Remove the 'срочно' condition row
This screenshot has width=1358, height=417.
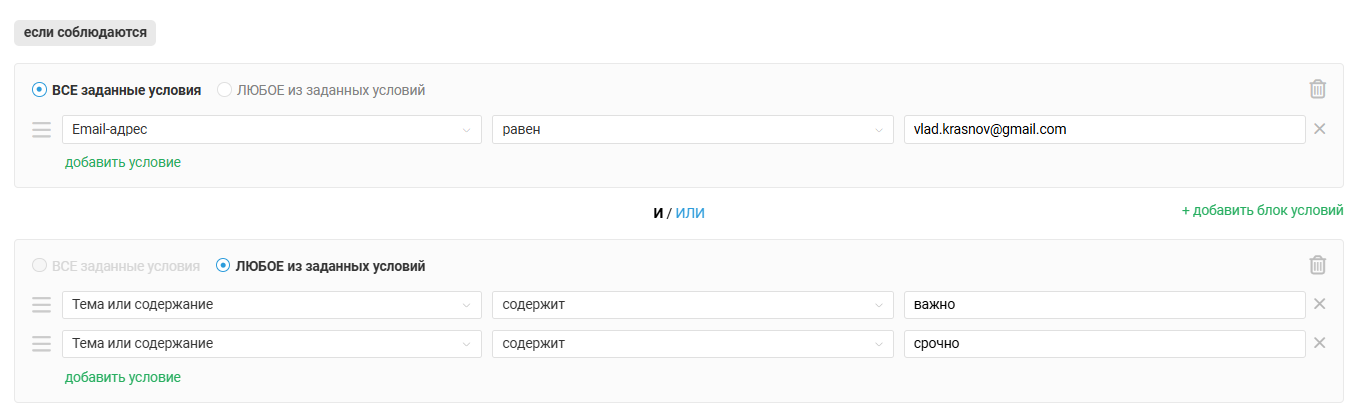1319,343
